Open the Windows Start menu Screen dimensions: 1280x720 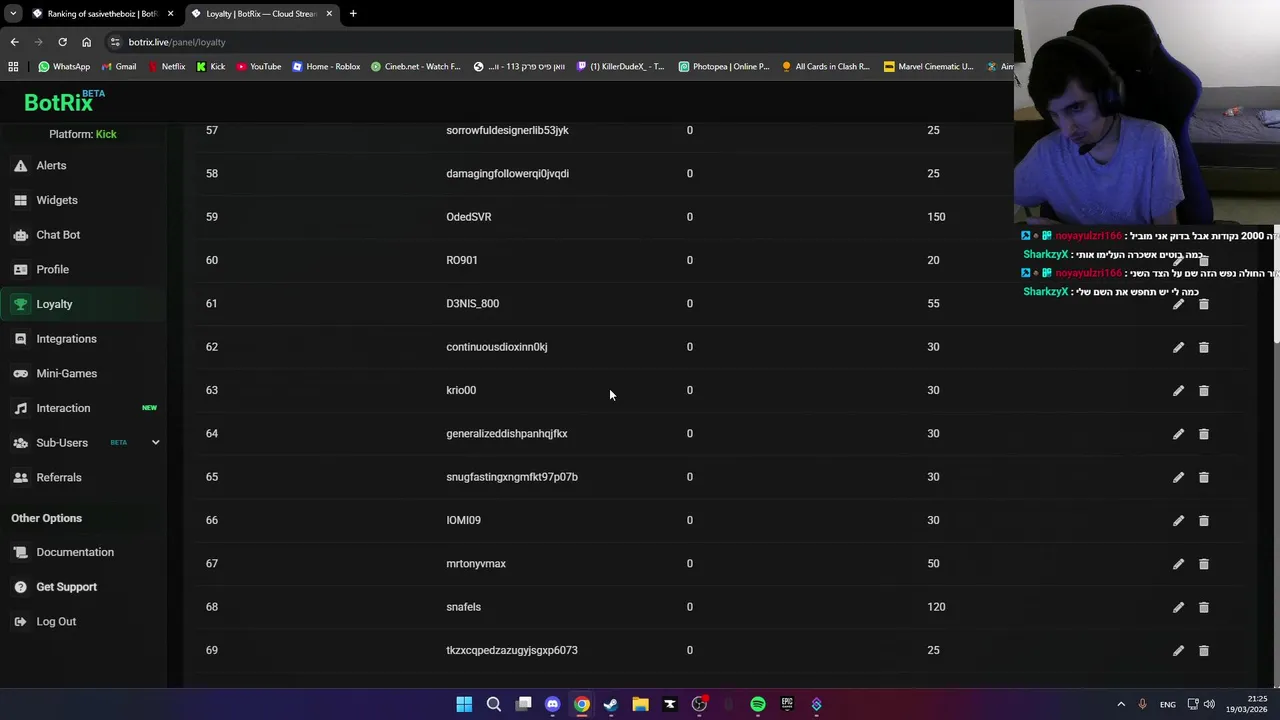pyautogui.click(x=464, y=705)
